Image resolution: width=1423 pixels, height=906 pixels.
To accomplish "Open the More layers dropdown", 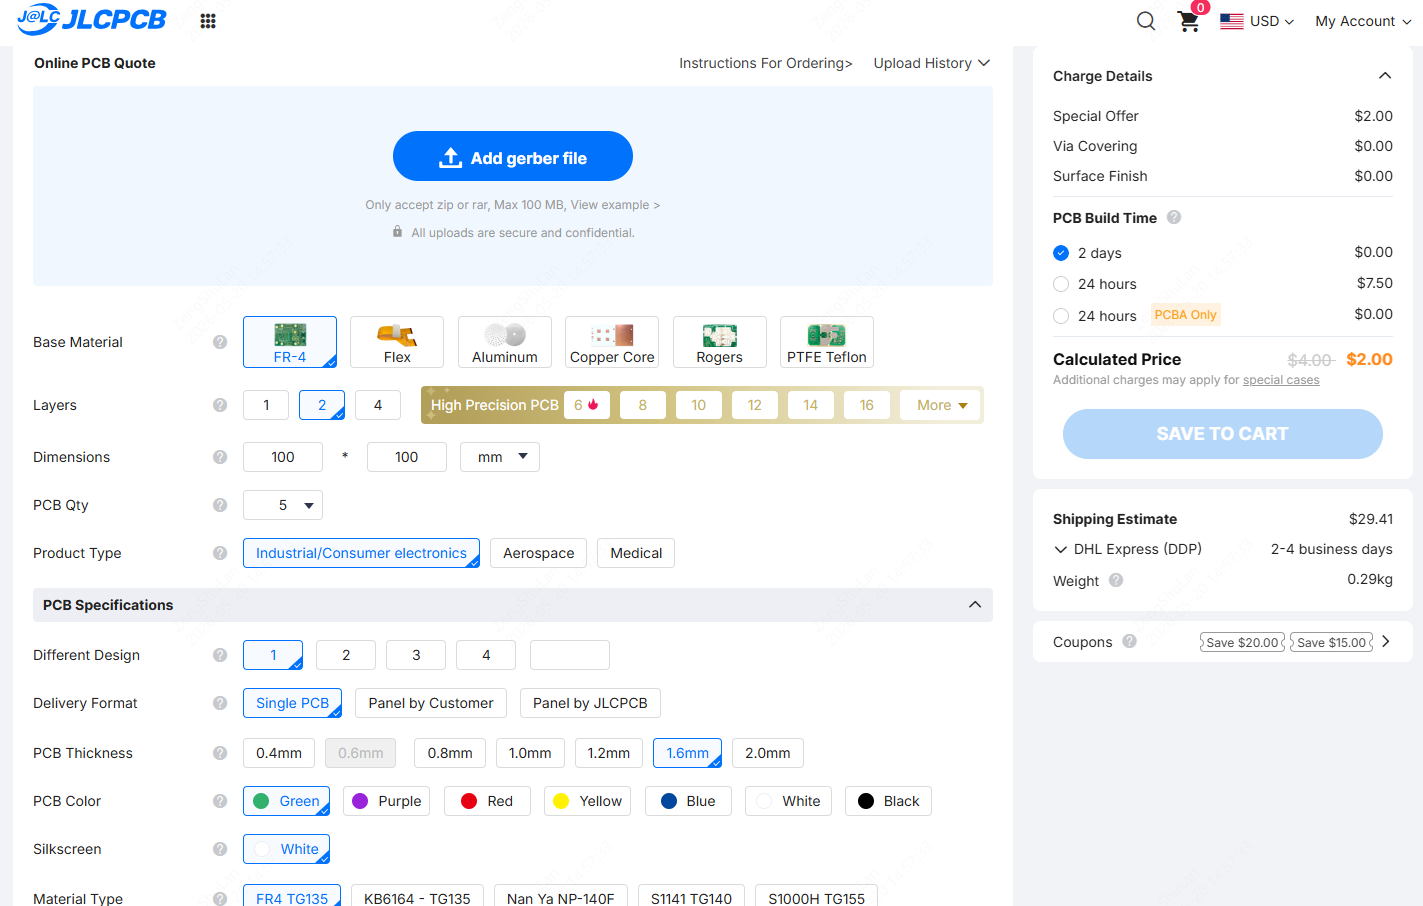I will (x=942, y=405).
